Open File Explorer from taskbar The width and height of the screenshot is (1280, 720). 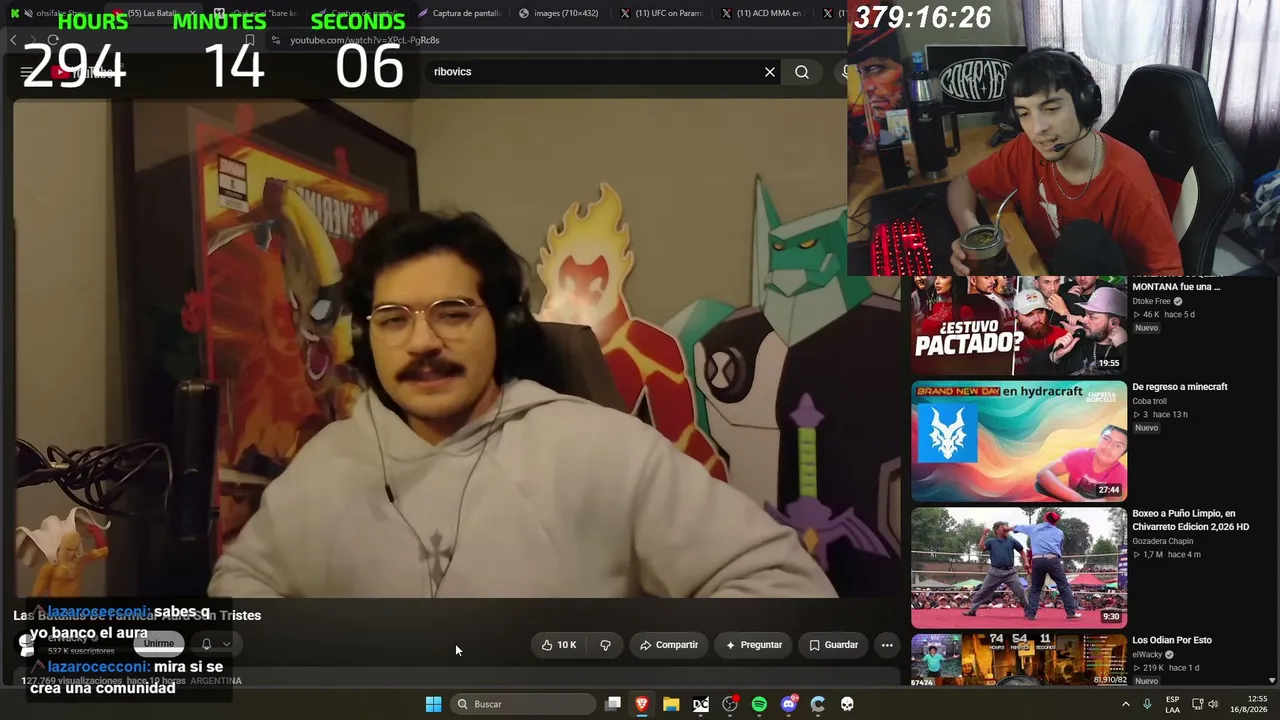[x=671, y=704]
